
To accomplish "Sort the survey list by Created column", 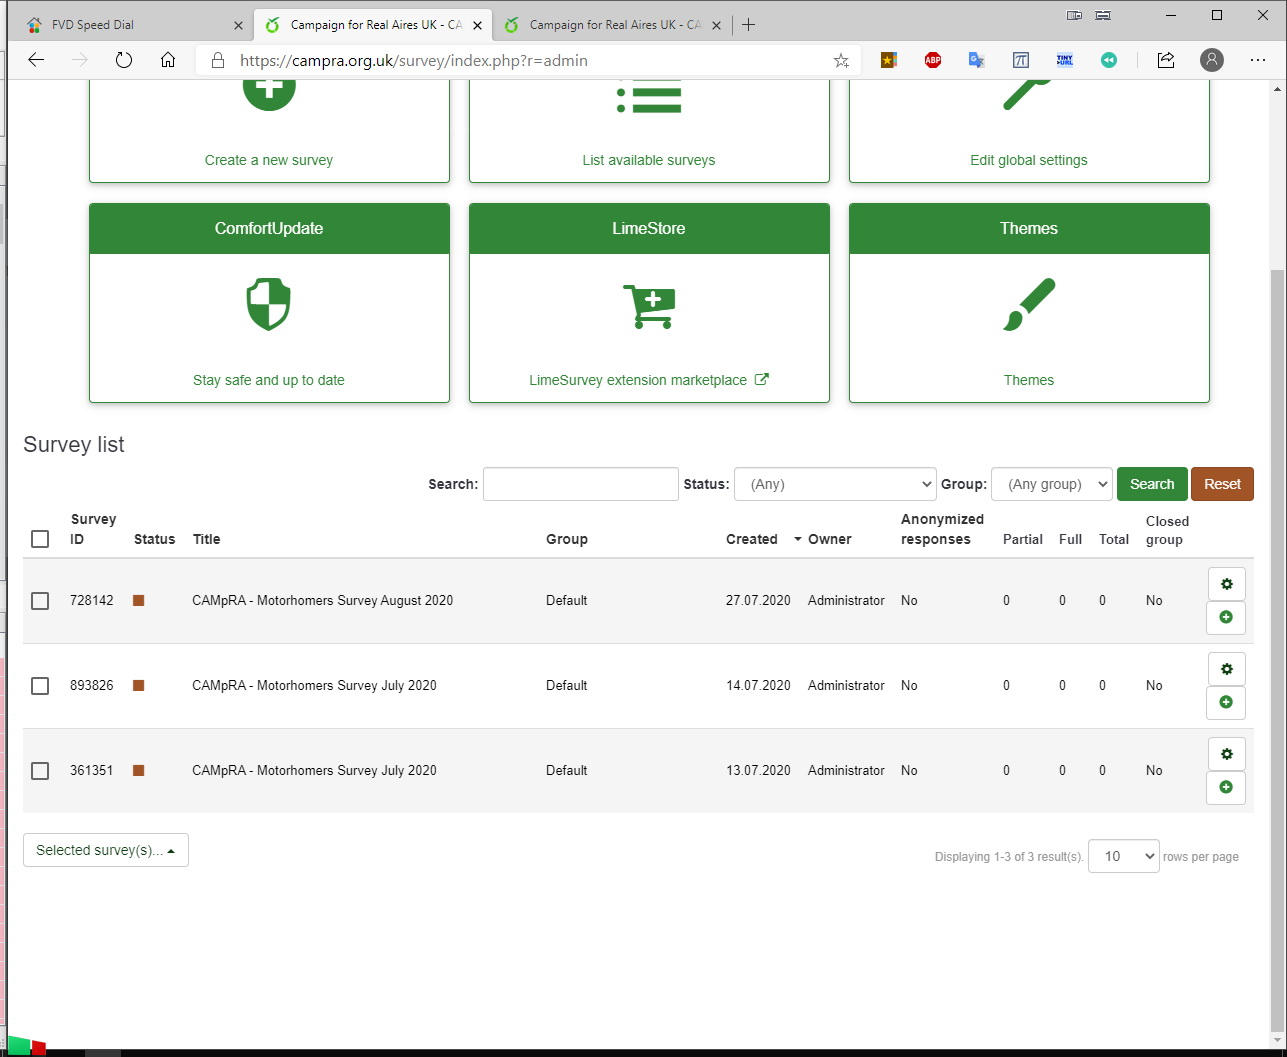I will pyautogui.click(x=752, y=539).
